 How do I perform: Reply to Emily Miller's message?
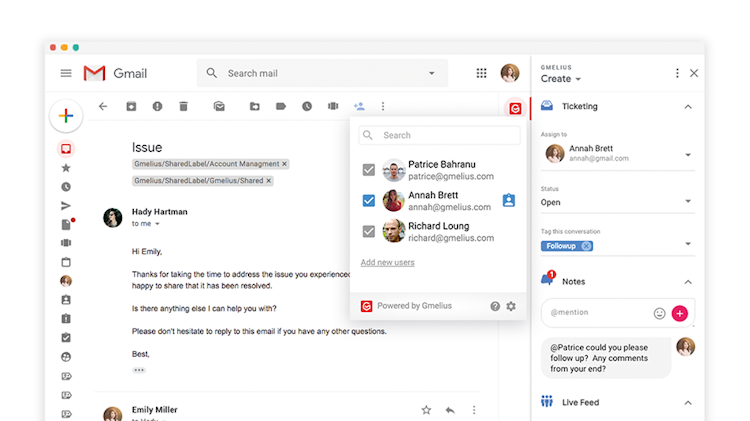coord(450,410)
